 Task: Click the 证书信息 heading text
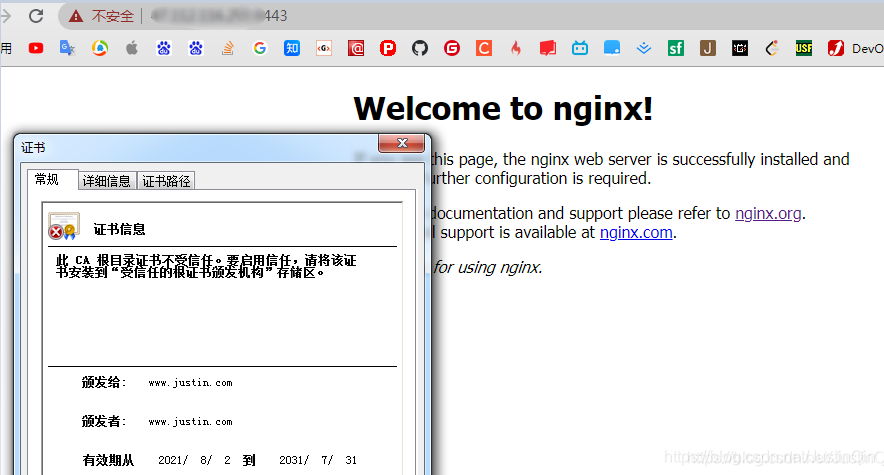coord(120,229)
